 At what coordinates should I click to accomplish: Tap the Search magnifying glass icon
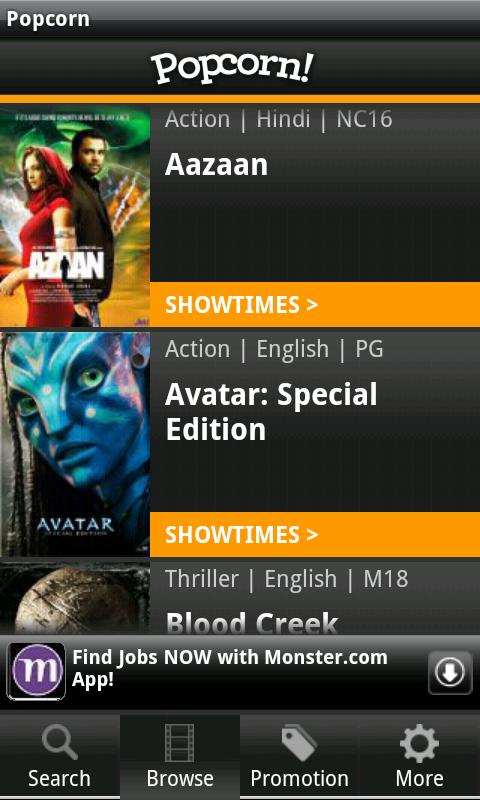pyautogui.click(x=60, y=743)
